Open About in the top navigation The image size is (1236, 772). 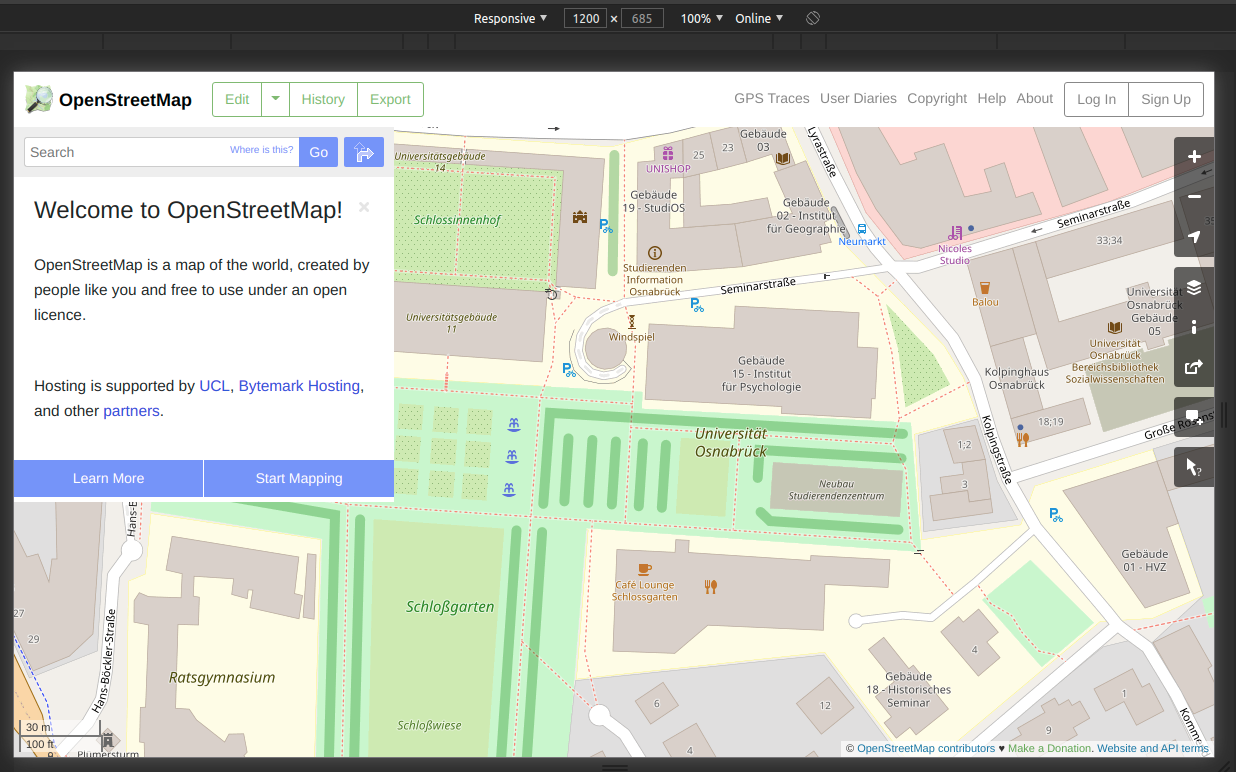1035,98
